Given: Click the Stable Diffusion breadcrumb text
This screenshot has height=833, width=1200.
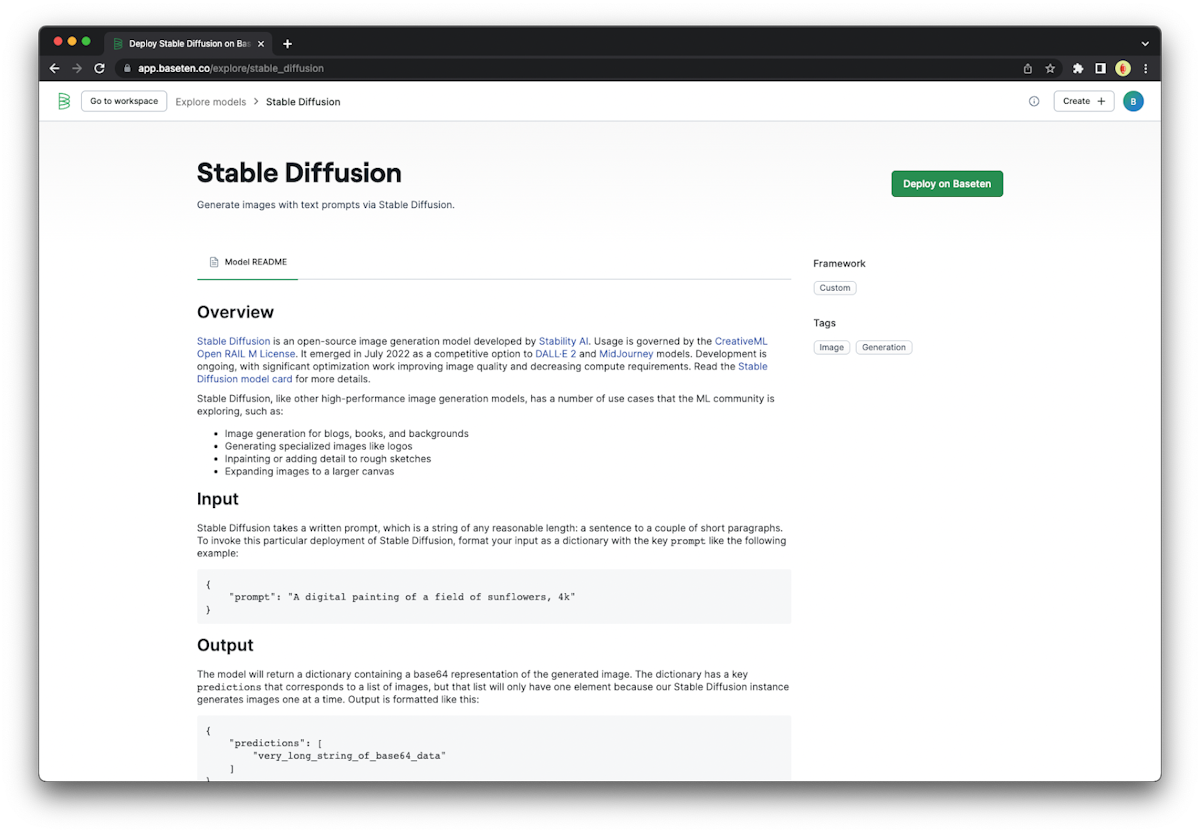Looking at the screenshot, I should (x=303, y=102).
